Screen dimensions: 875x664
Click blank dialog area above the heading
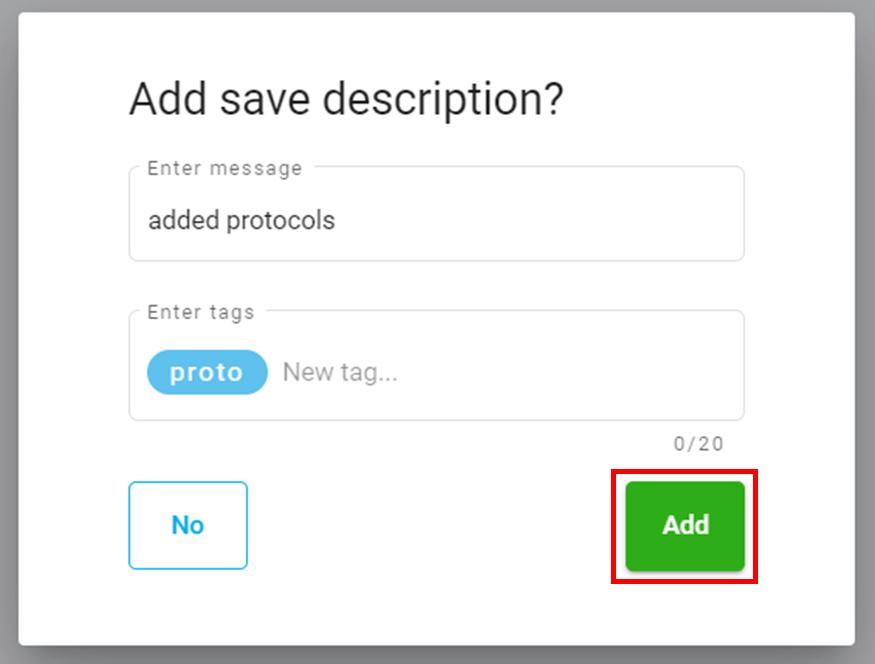[436, 45]
